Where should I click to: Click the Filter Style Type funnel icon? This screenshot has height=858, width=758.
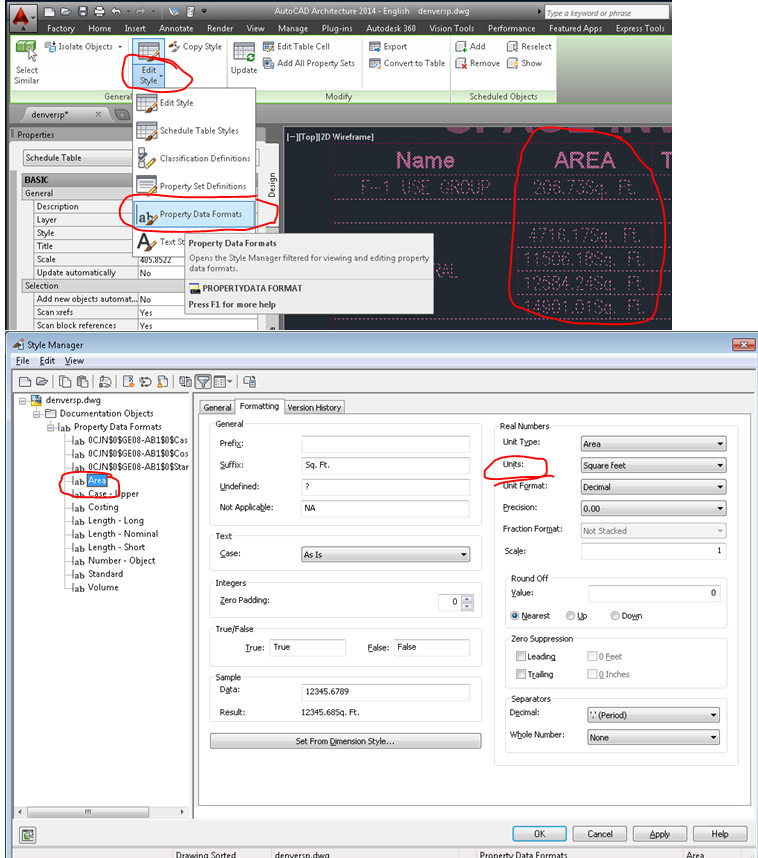[204, 381]
